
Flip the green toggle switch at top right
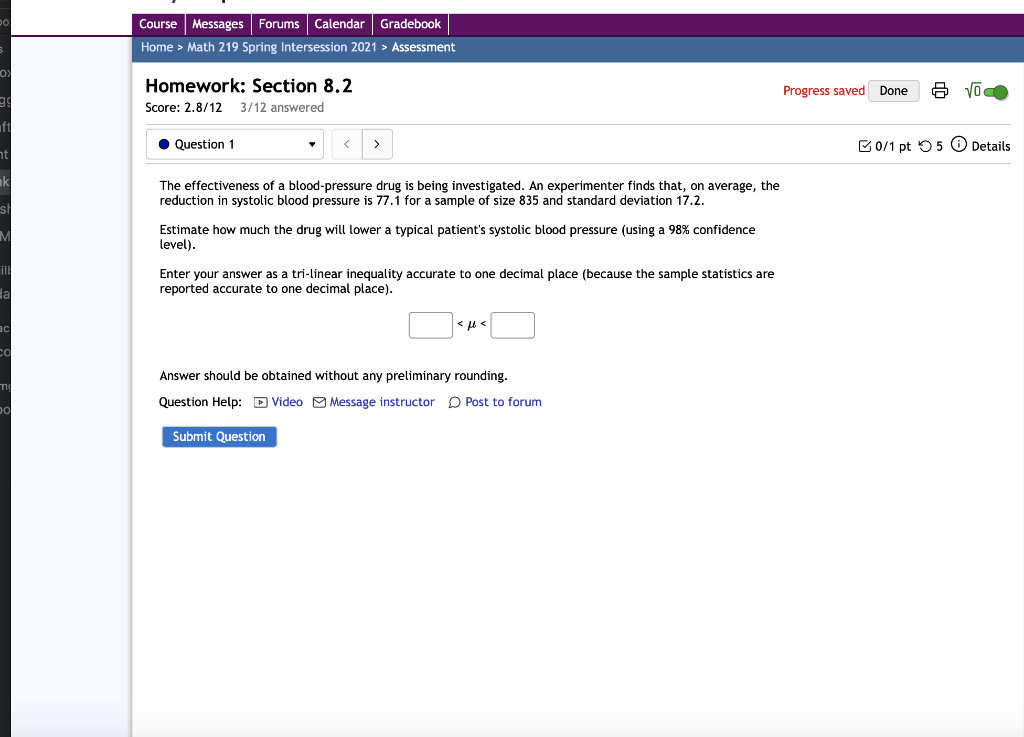[x=999, y=91]
